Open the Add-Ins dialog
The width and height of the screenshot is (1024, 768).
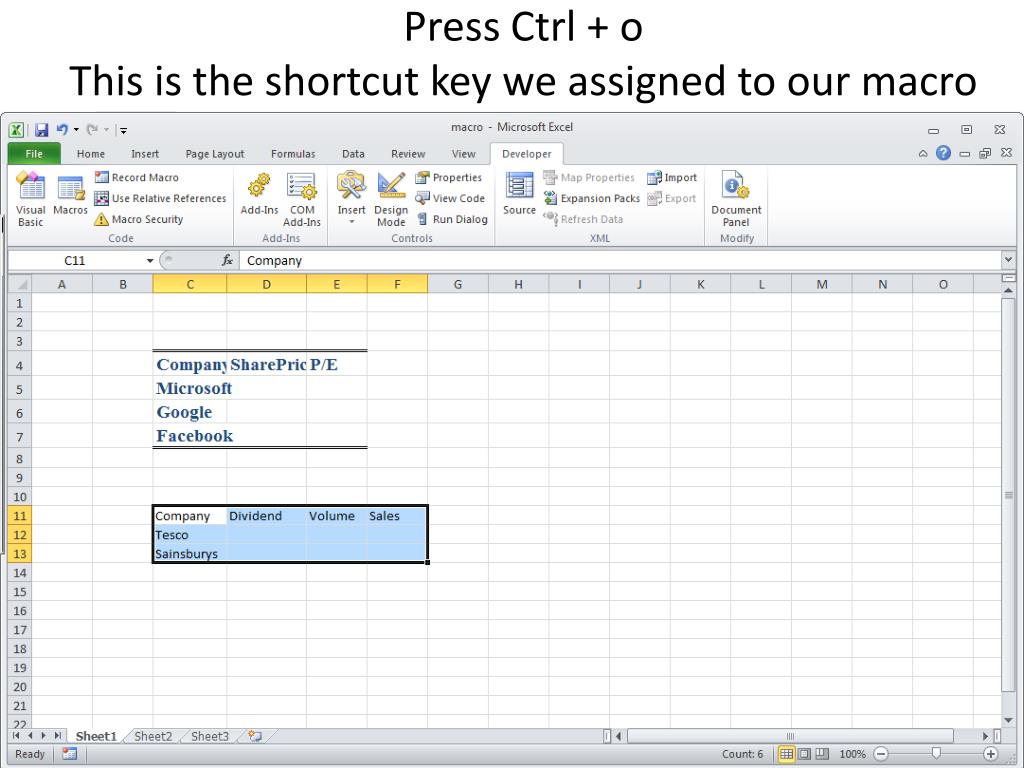pos(259,193)
